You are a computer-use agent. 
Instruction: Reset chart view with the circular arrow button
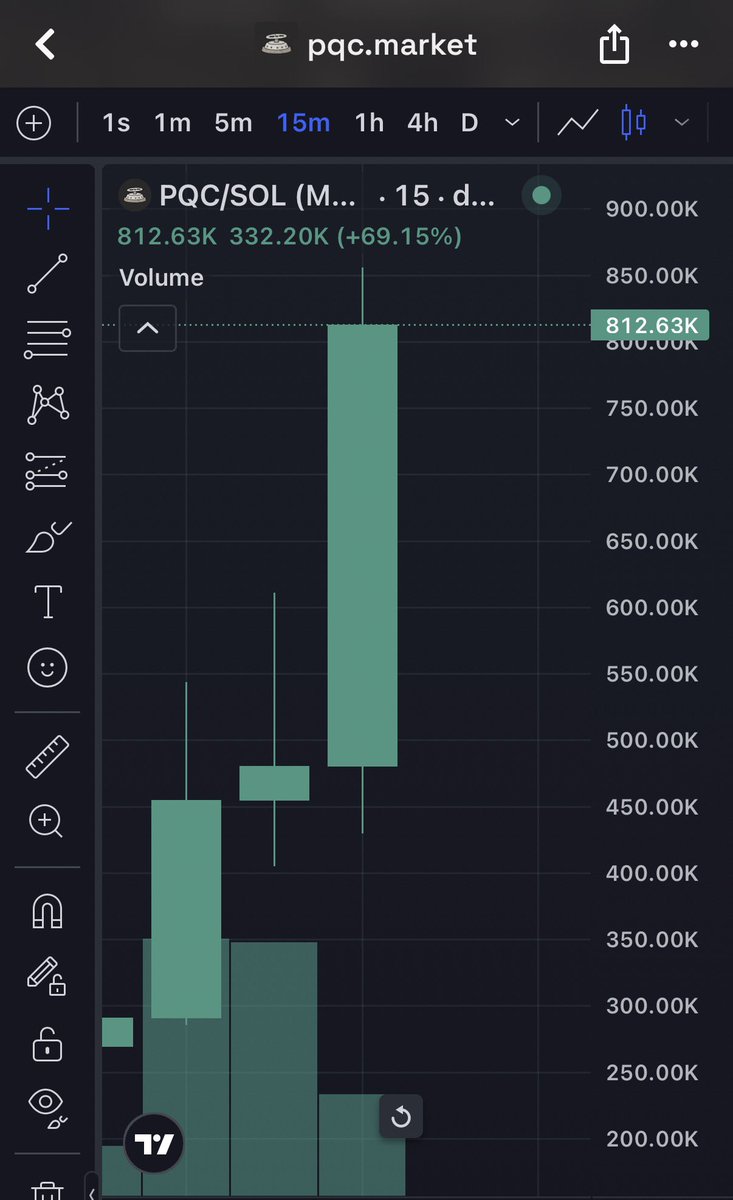401,1116
